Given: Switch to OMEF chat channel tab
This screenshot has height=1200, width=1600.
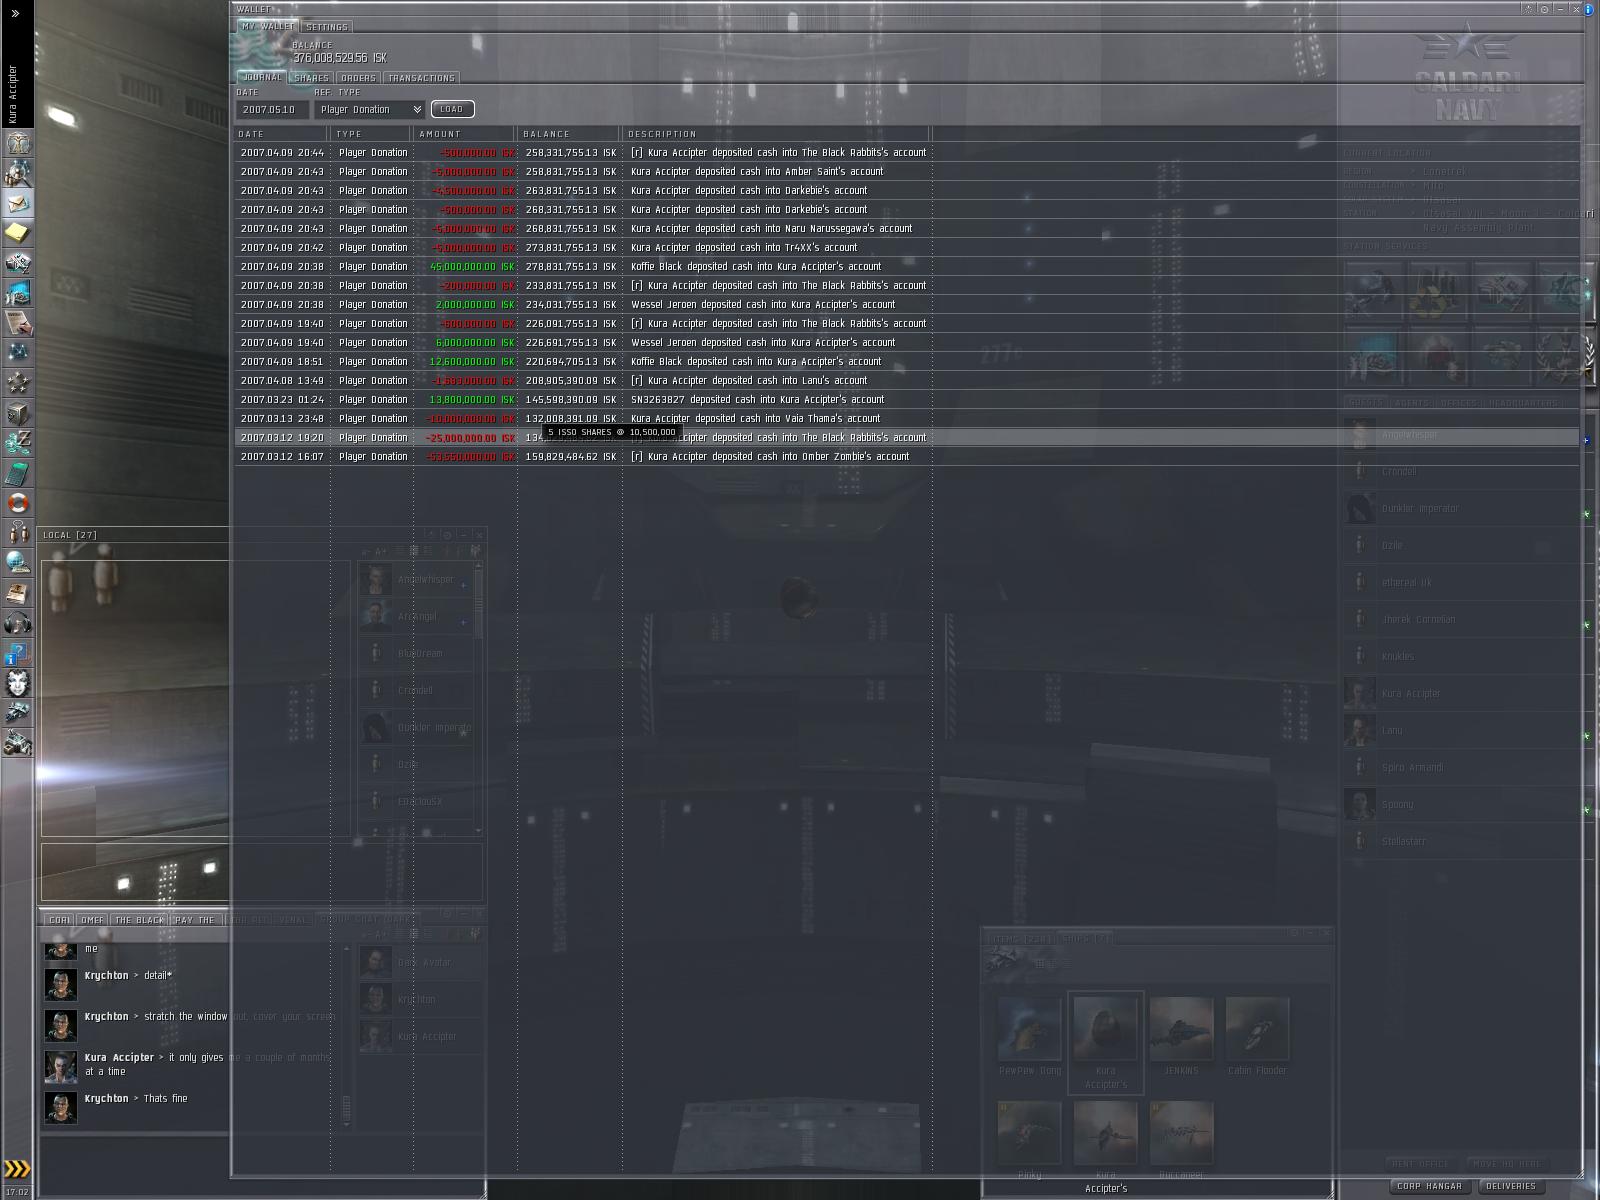Looking at the screenshot, I should [92, 920].
